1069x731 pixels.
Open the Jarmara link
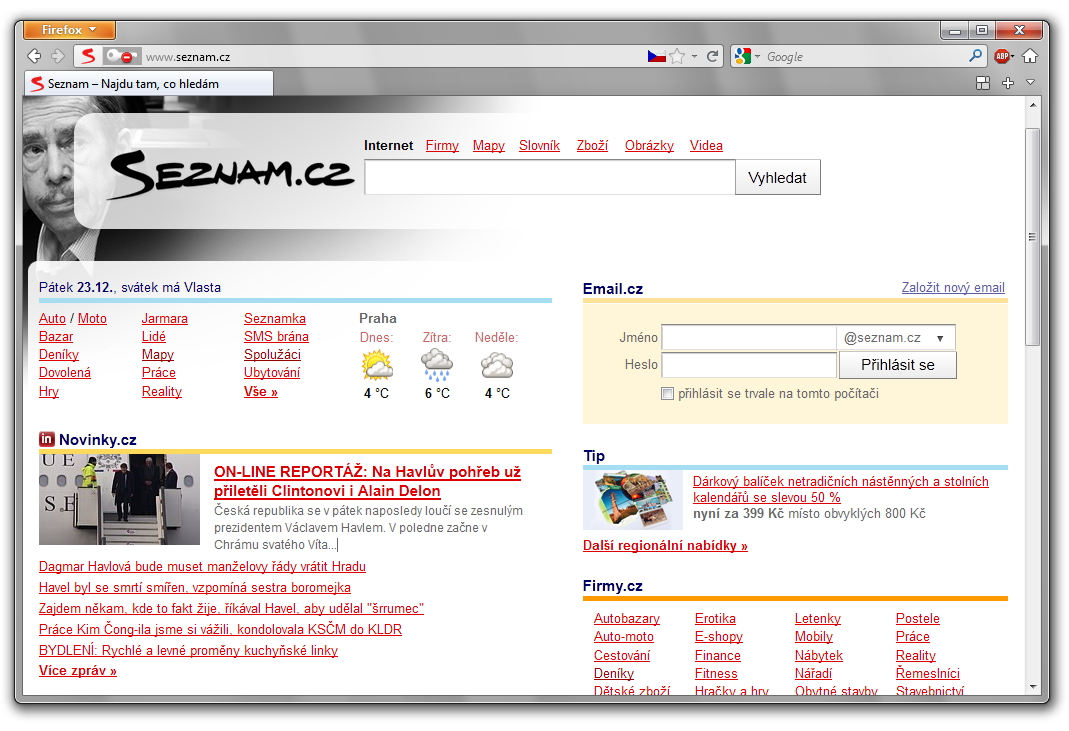pyautogui.click(x=164, y=318)
